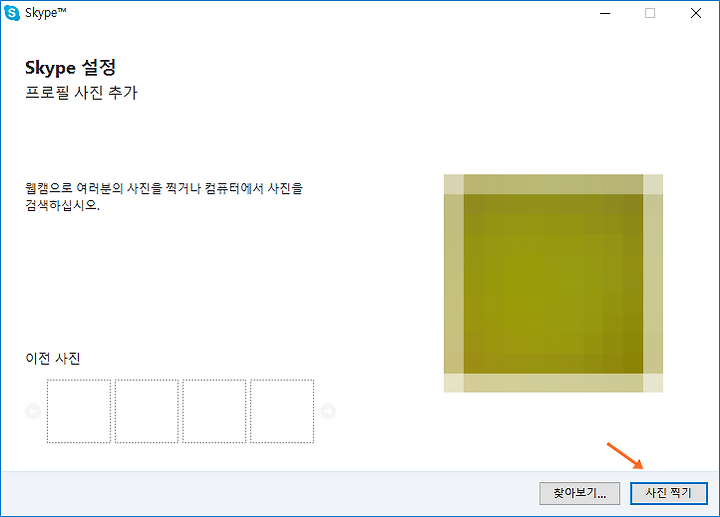
Task: Show next photos with right arrow
Action: 328,411
